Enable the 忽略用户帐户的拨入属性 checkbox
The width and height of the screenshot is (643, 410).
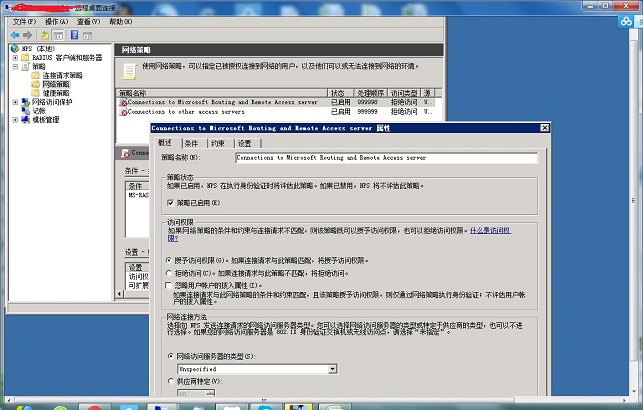168,285
